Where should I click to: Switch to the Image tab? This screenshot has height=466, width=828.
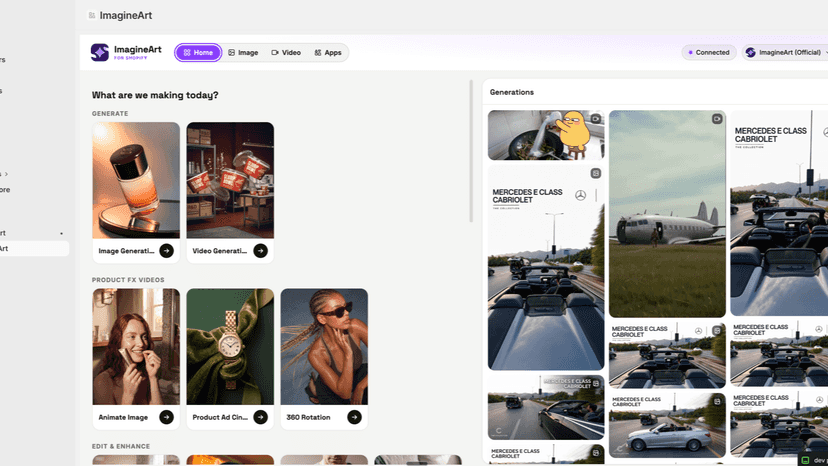click(x=243, y=52)
